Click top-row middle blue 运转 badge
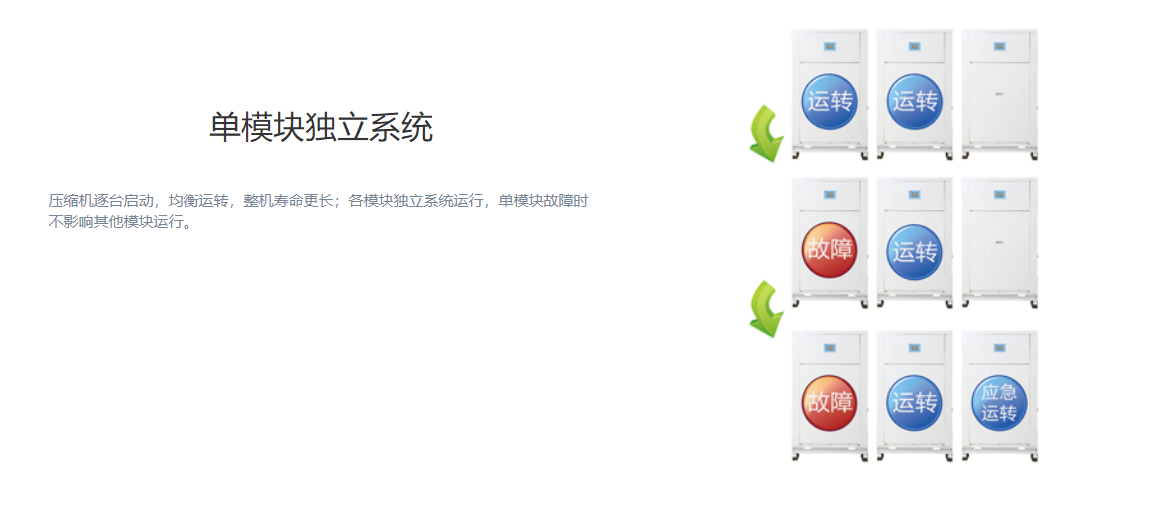This screenshot has width=1163, height=522. [x=915, y=102]
